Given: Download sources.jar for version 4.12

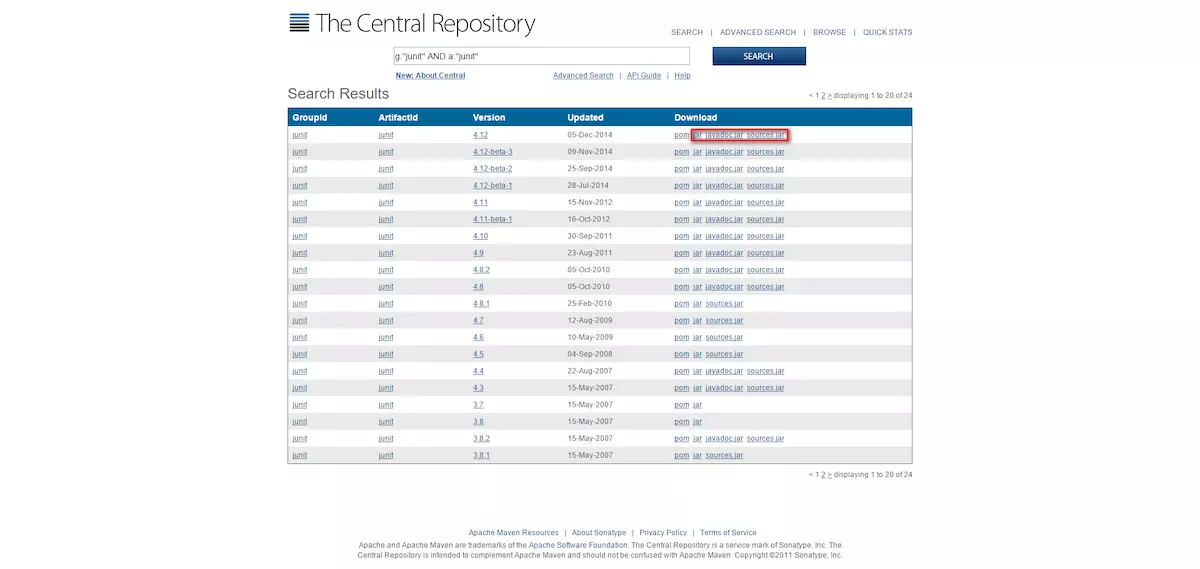Looking at the screenshot, I should [766, 135].
